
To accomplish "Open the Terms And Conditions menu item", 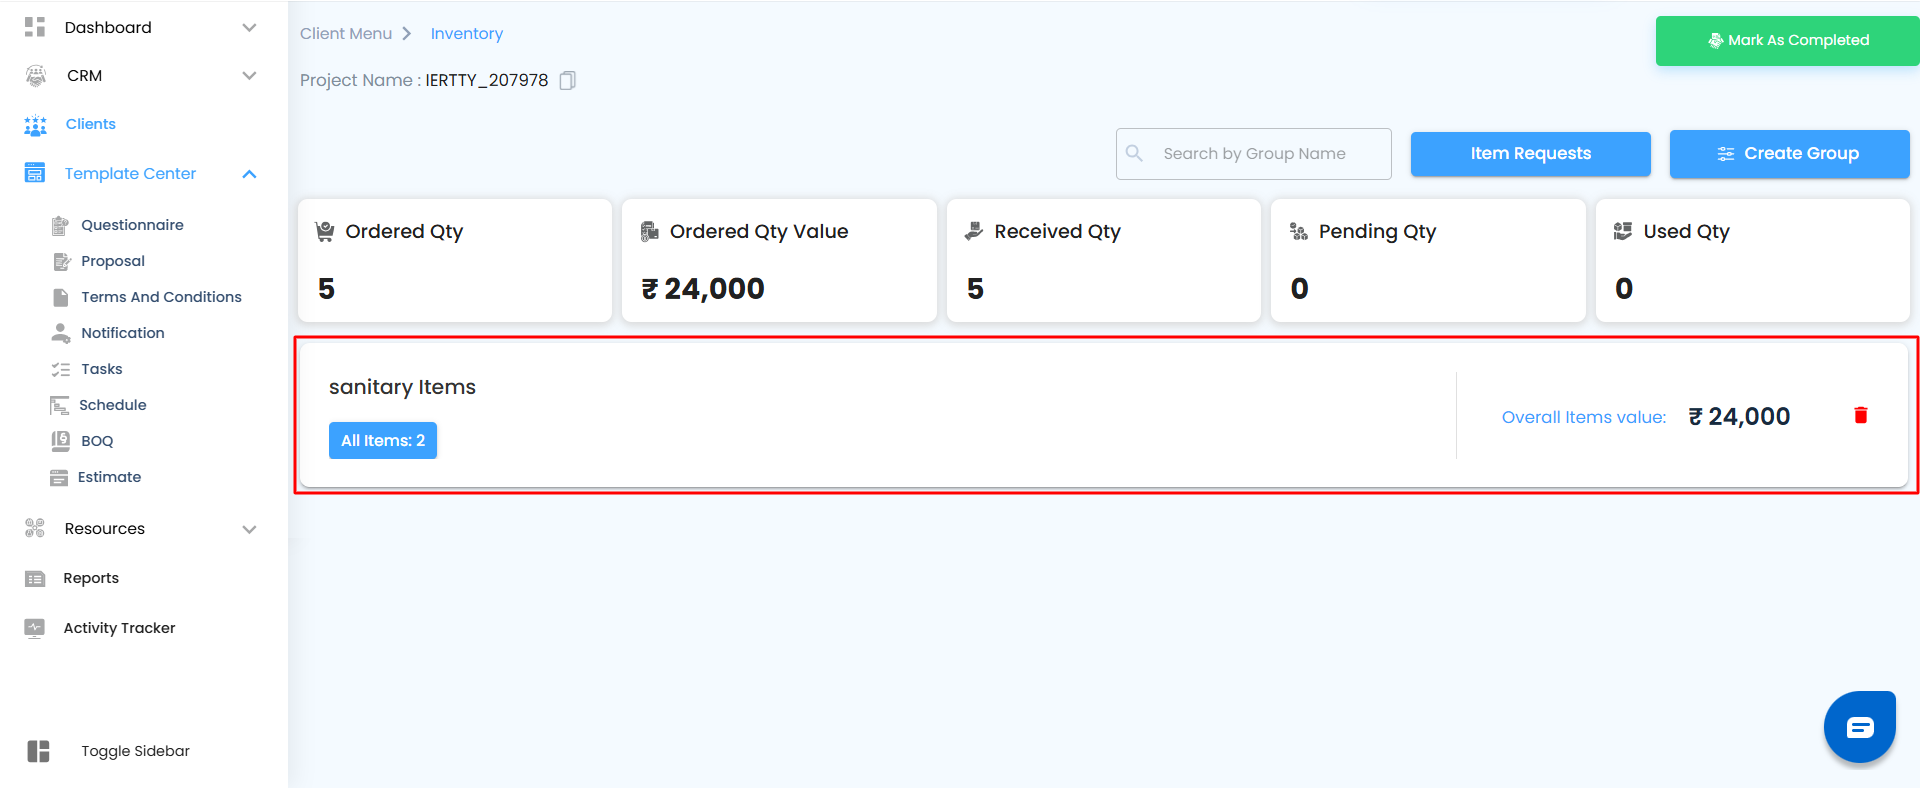I will [x=161, y=297].
